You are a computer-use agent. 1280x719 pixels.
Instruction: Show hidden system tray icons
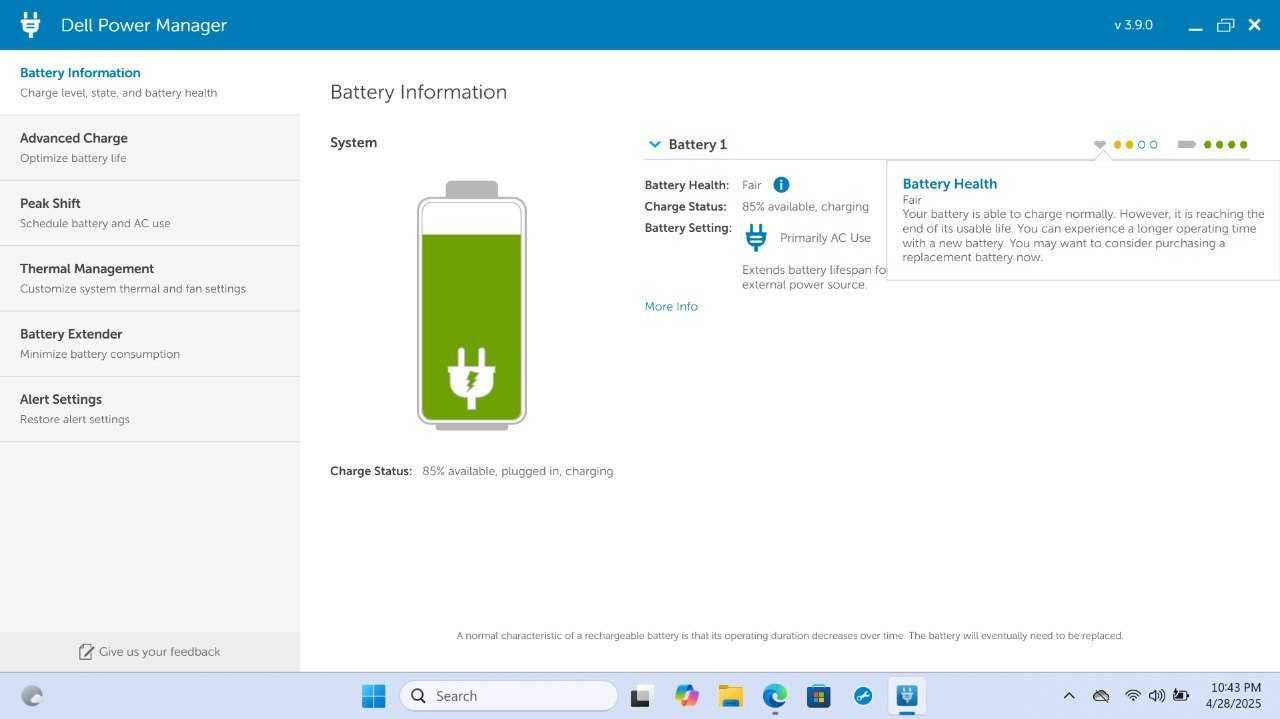(x=1069, y=696)
